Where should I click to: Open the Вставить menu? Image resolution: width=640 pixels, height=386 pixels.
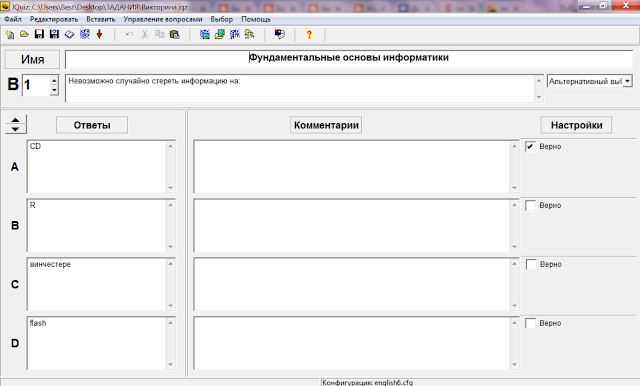point(101,19)
